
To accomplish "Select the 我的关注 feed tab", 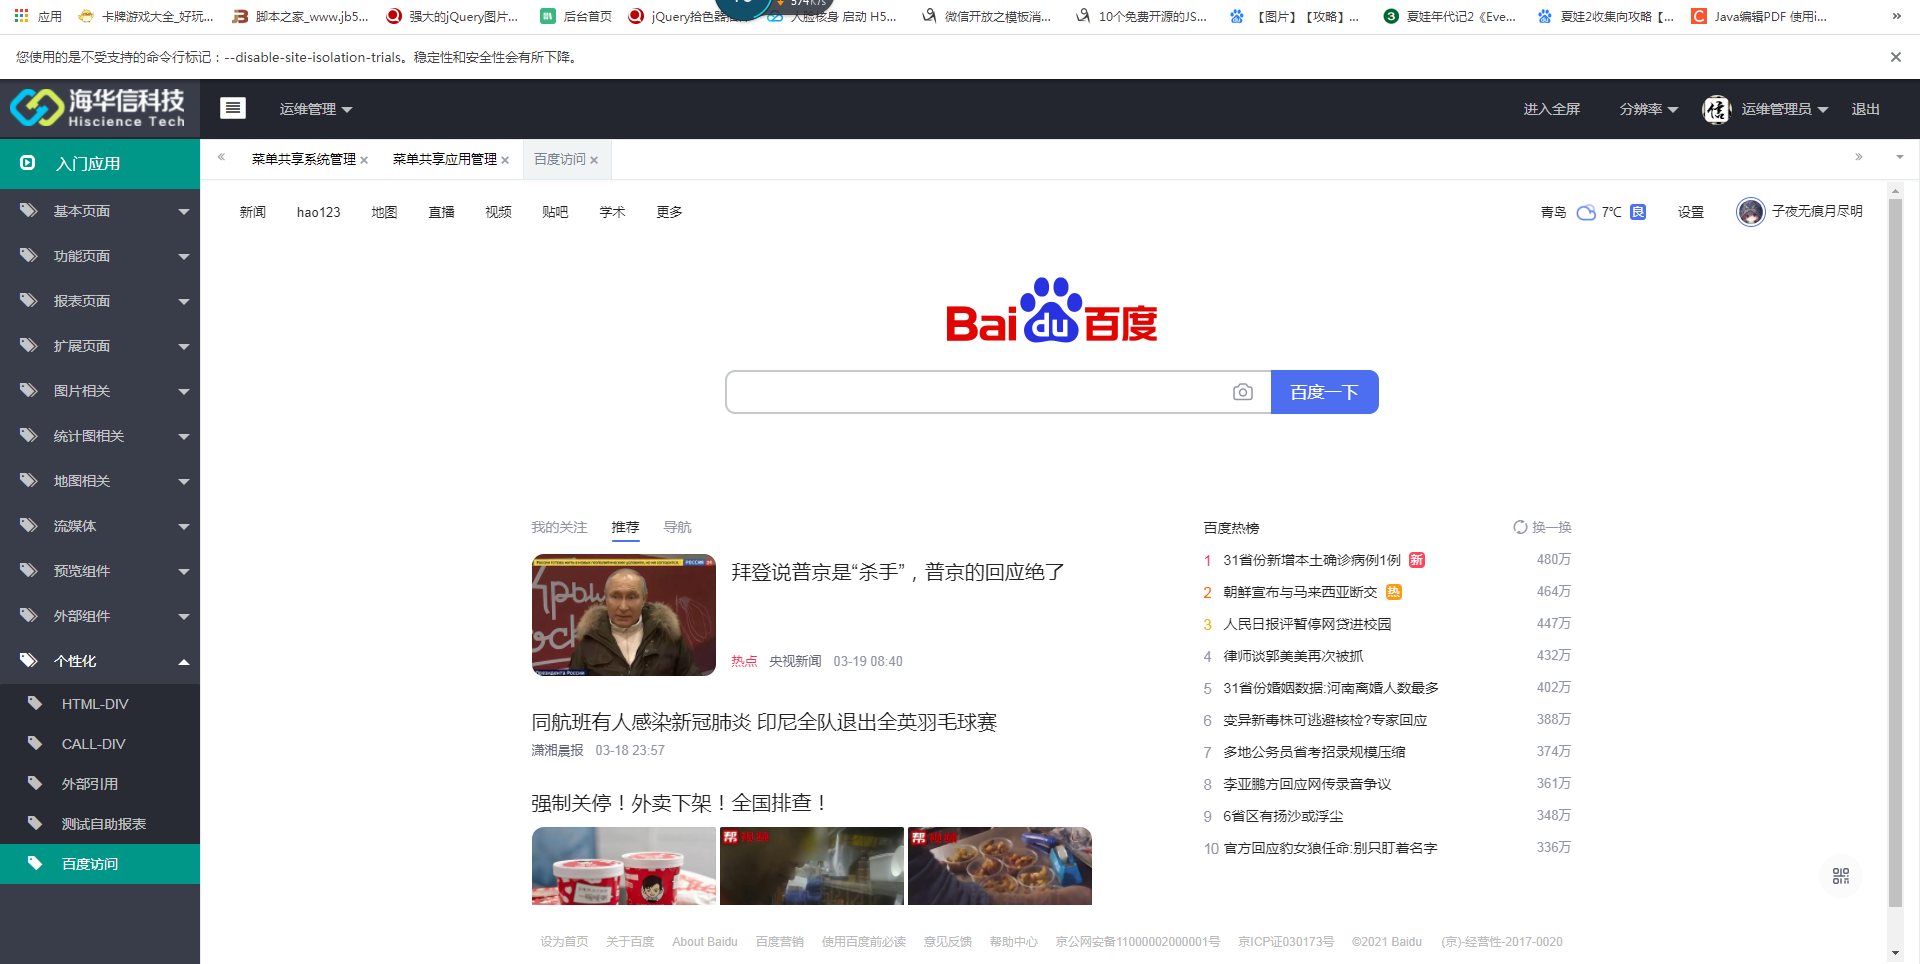I will pyautogui.click(x=559, y=527).
